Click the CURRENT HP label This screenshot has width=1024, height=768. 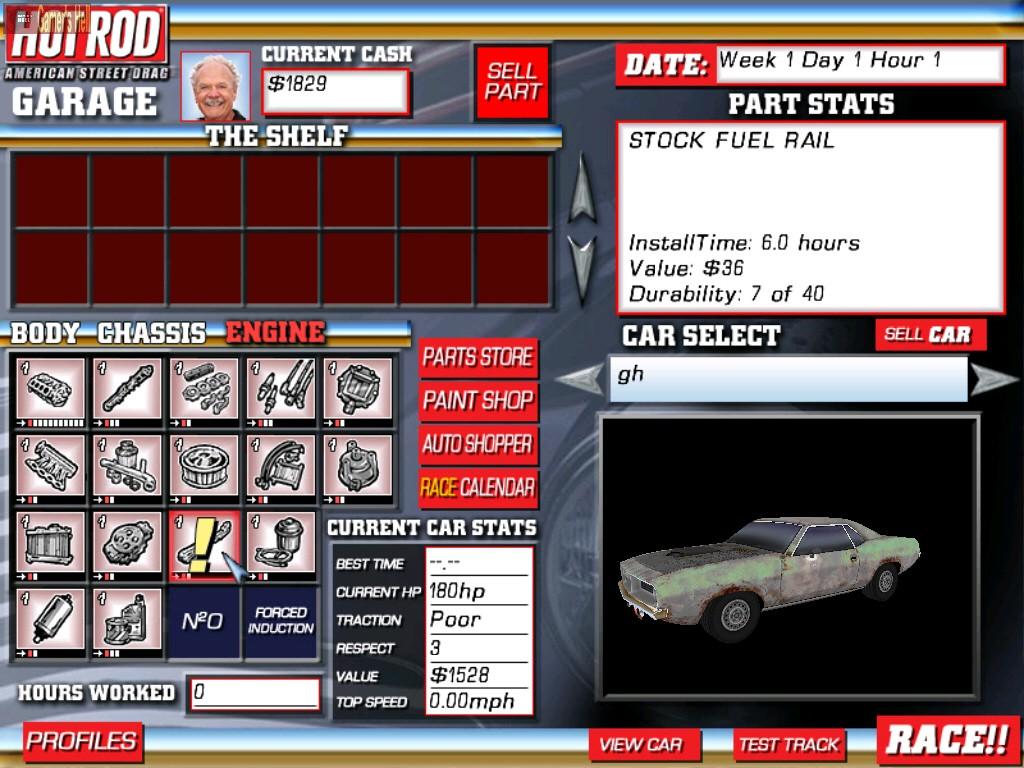click(378, 592)
